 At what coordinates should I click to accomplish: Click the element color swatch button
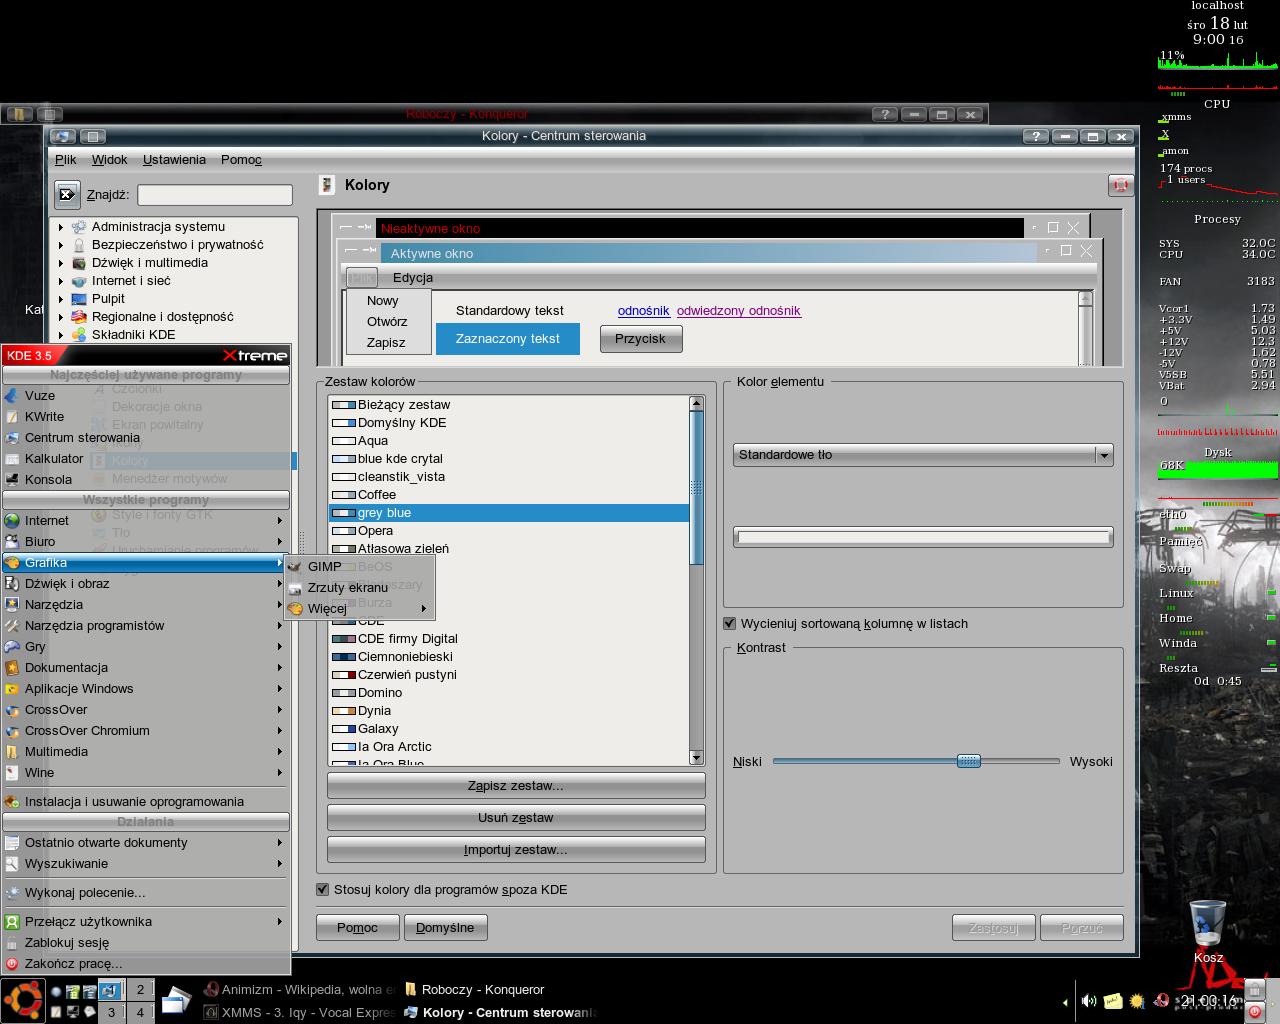pos(923,537)
